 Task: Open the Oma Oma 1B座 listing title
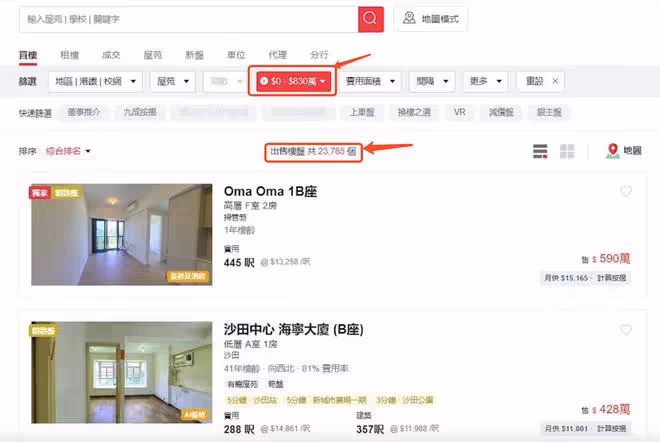pos(270,192)
